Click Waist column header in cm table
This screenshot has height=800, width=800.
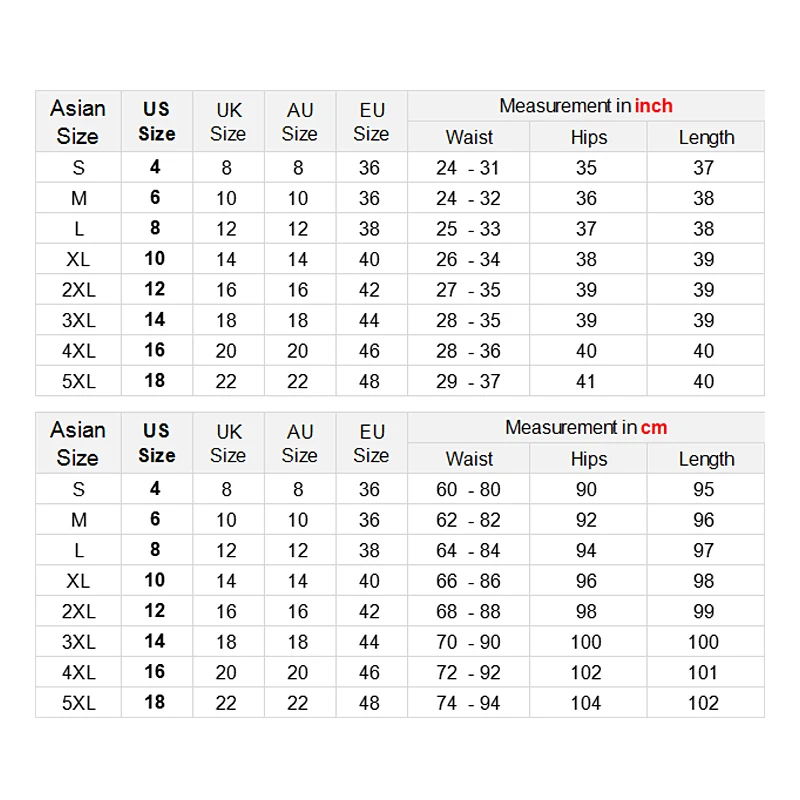point(469,459)
